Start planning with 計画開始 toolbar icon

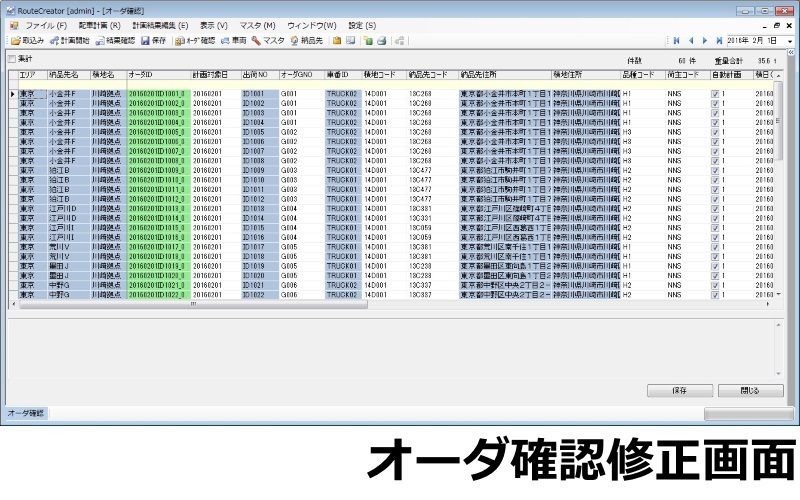pyautogui.click(x=69, y=41)
